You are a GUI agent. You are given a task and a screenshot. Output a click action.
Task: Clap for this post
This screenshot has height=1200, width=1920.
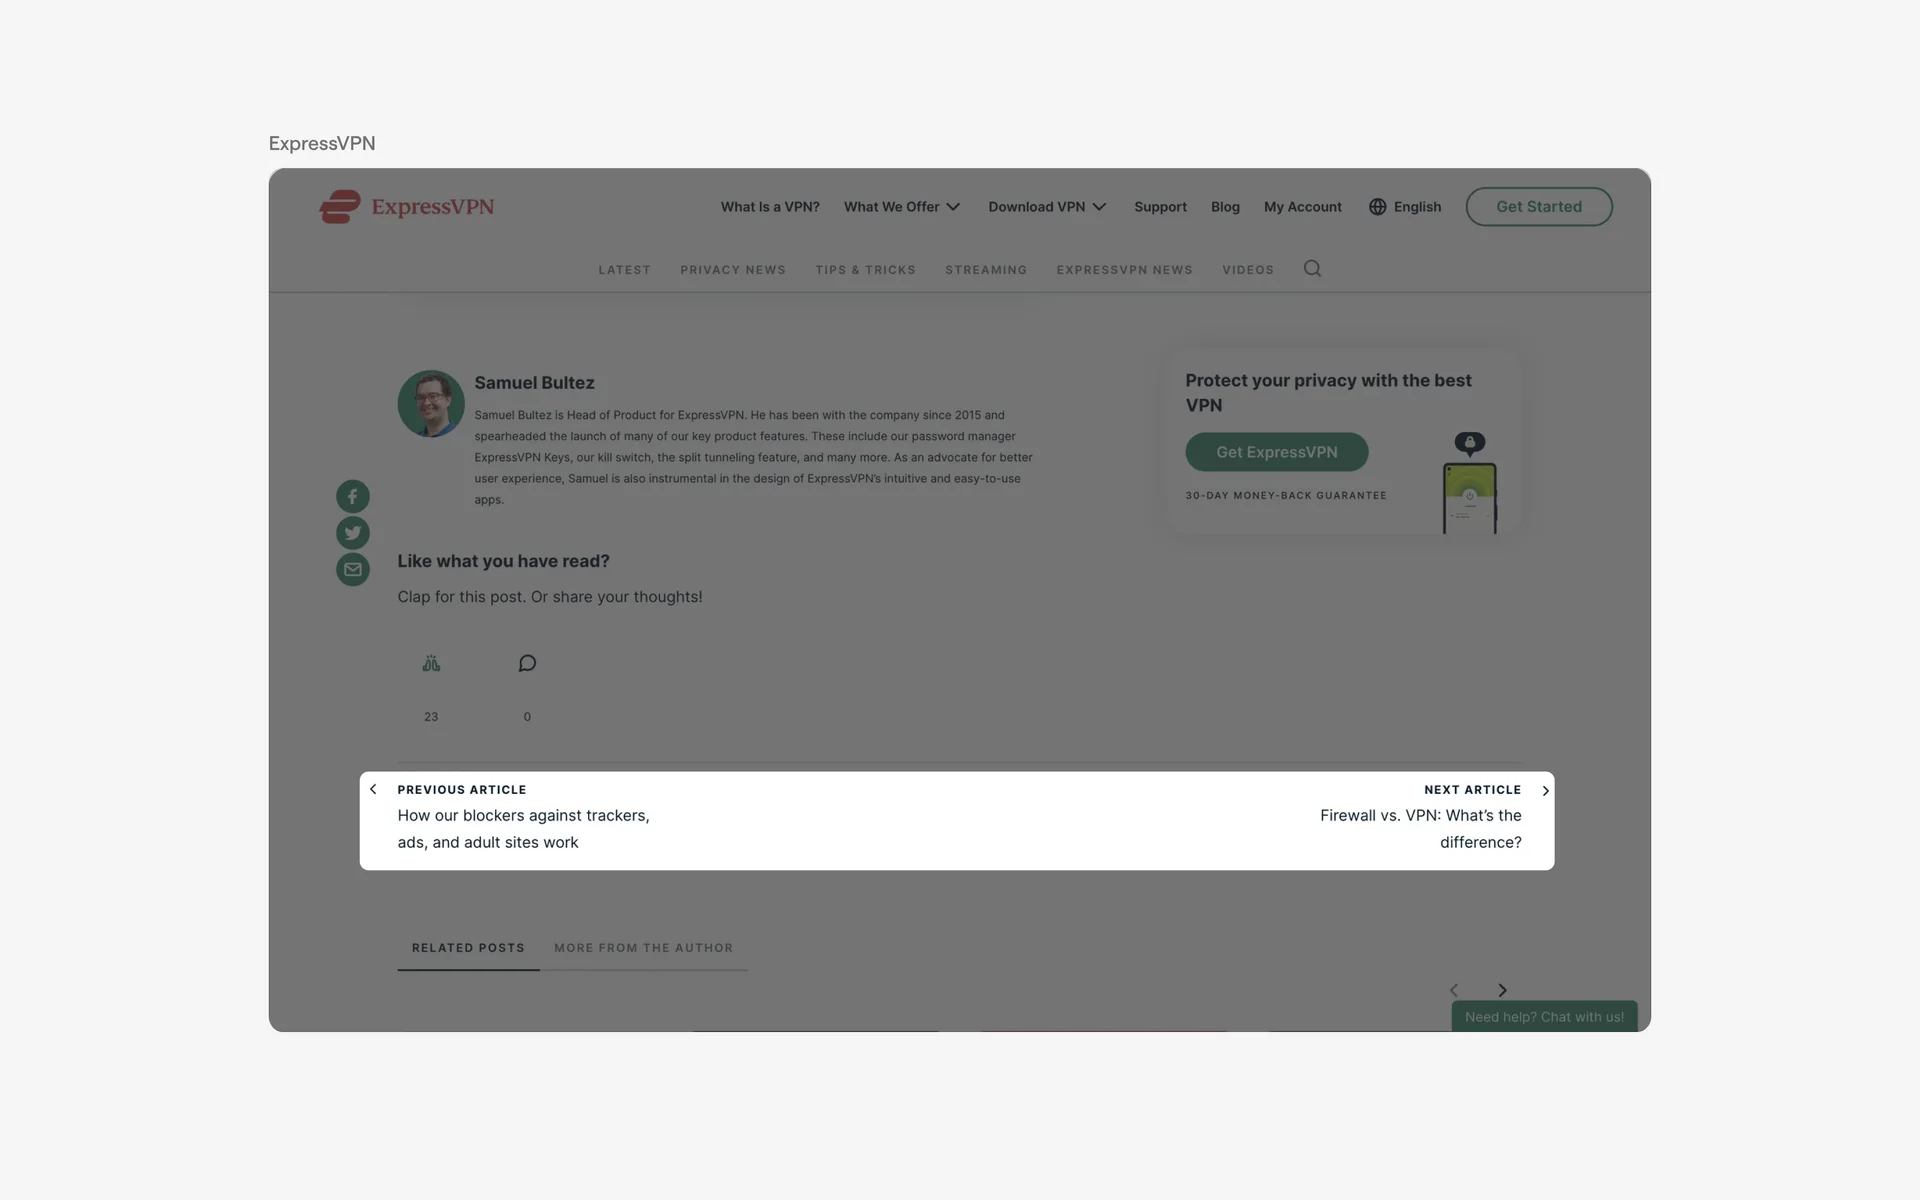point(431,664)
